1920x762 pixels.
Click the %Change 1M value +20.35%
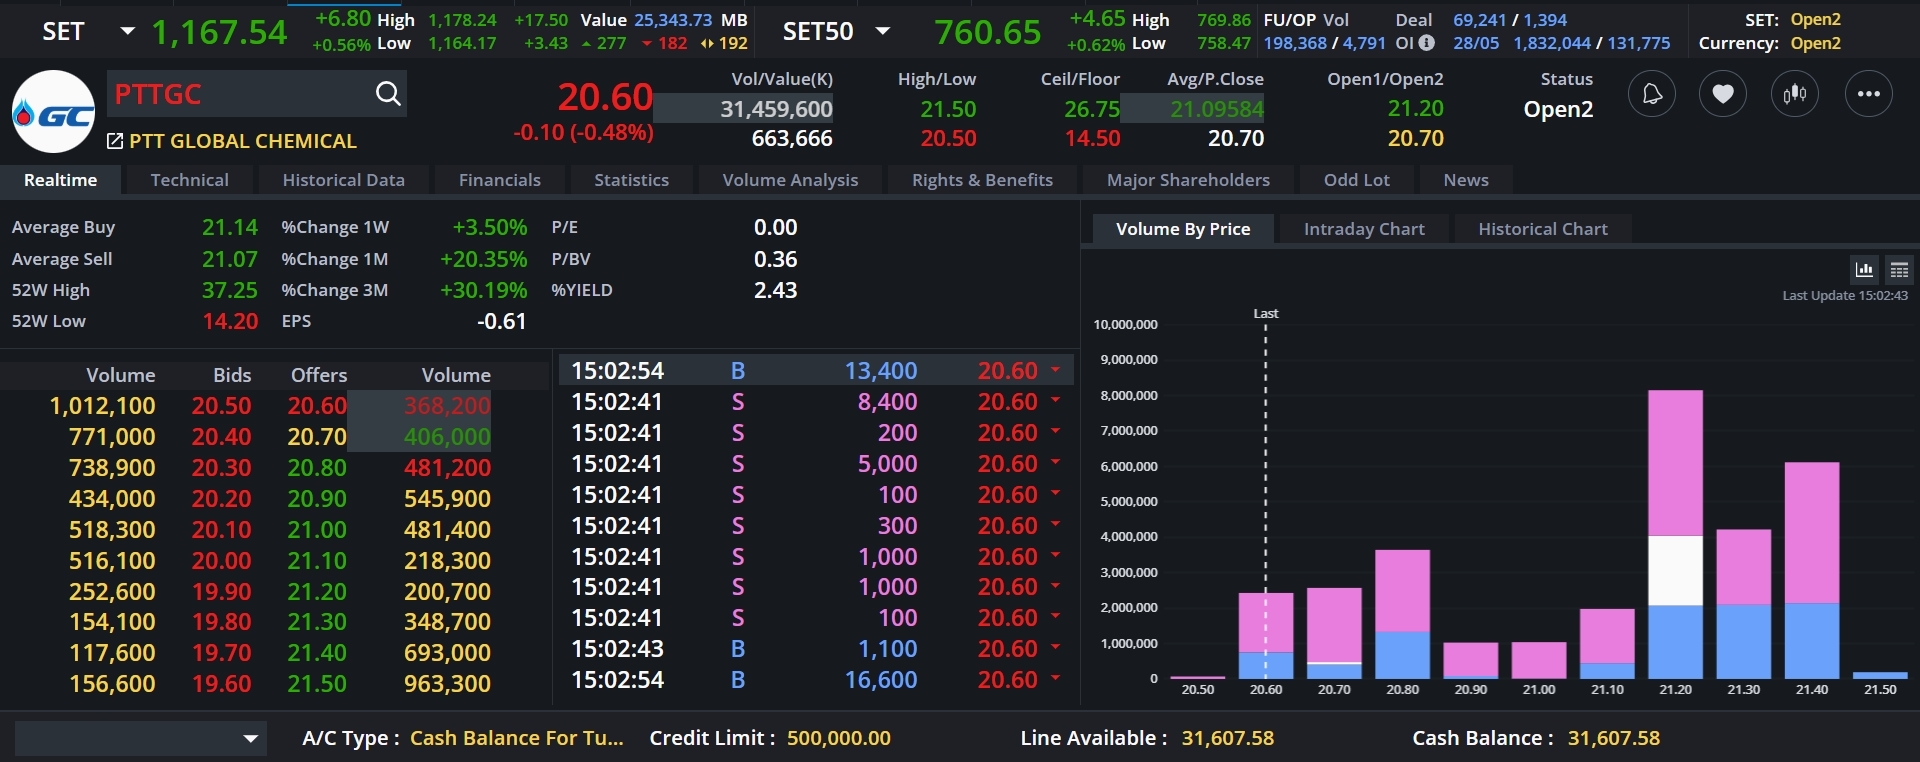point(484,259)
